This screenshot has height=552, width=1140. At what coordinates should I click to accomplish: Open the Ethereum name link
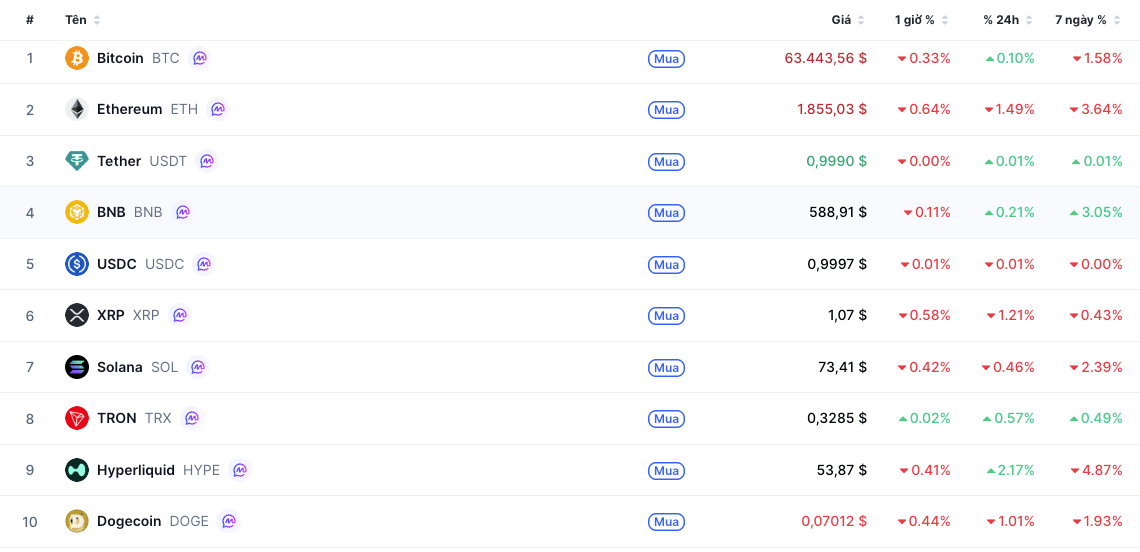coord(129,109)
